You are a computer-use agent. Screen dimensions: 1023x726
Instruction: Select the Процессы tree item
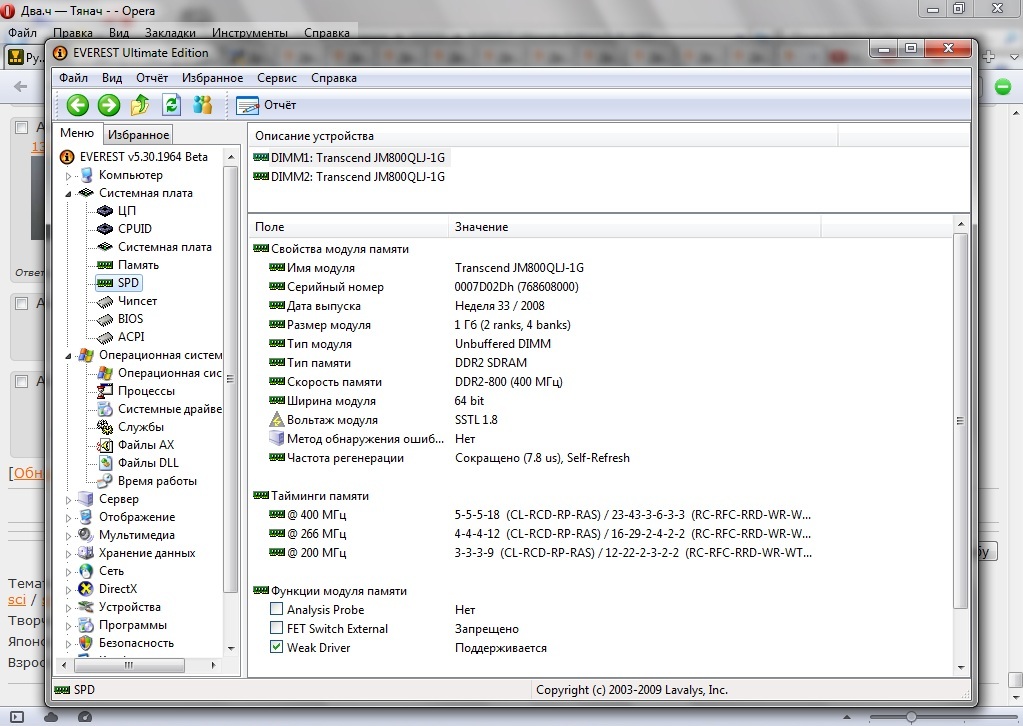coord(146,391)
